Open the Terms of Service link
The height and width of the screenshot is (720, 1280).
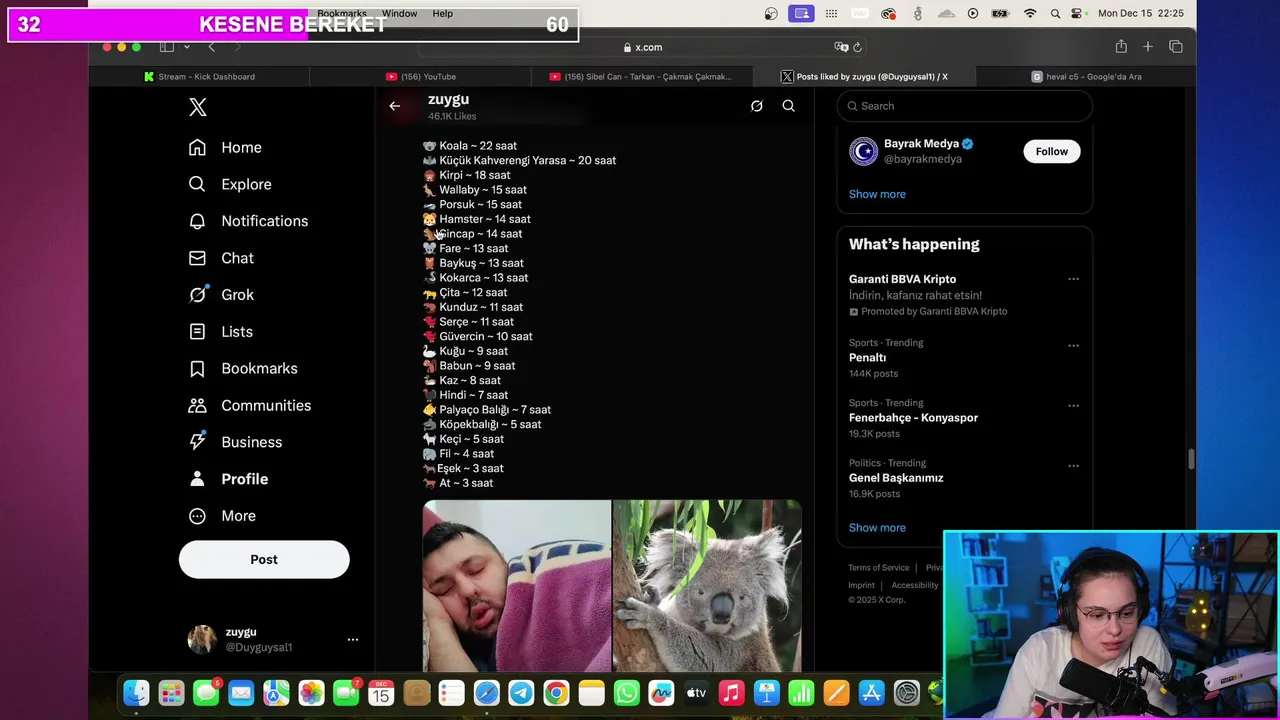(879, 568)
